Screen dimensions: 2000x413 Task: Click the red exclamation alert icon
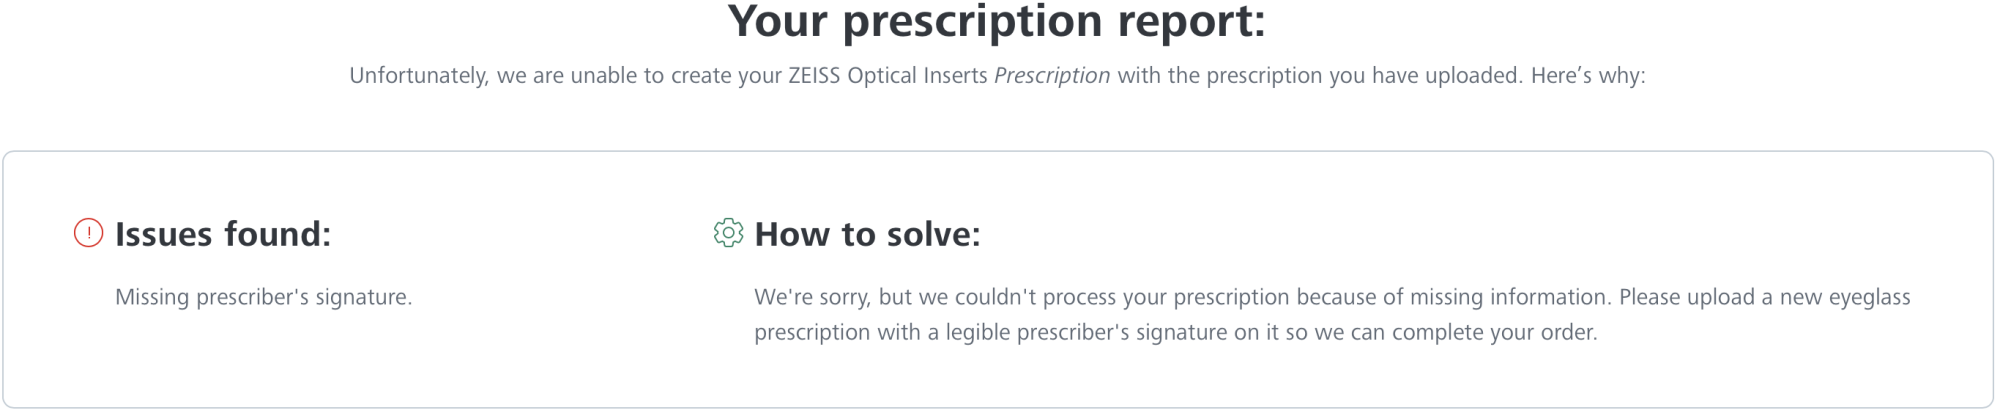click(88, 234)
